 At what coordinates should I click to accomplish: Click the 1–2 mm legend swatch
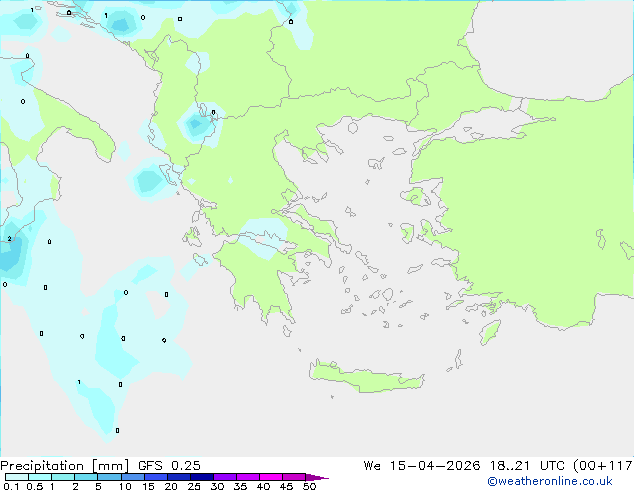63,477
